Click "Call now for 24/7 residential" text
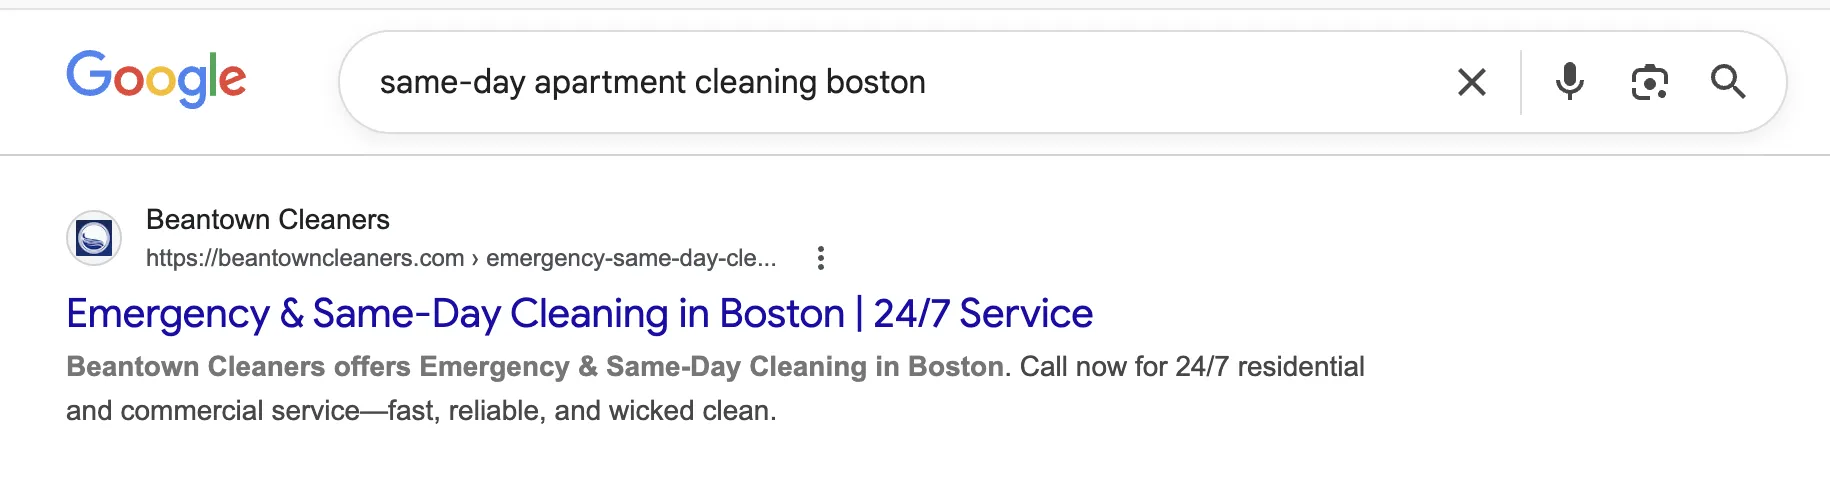This screenshot has height=498, width=1830. click(1192, 367)
